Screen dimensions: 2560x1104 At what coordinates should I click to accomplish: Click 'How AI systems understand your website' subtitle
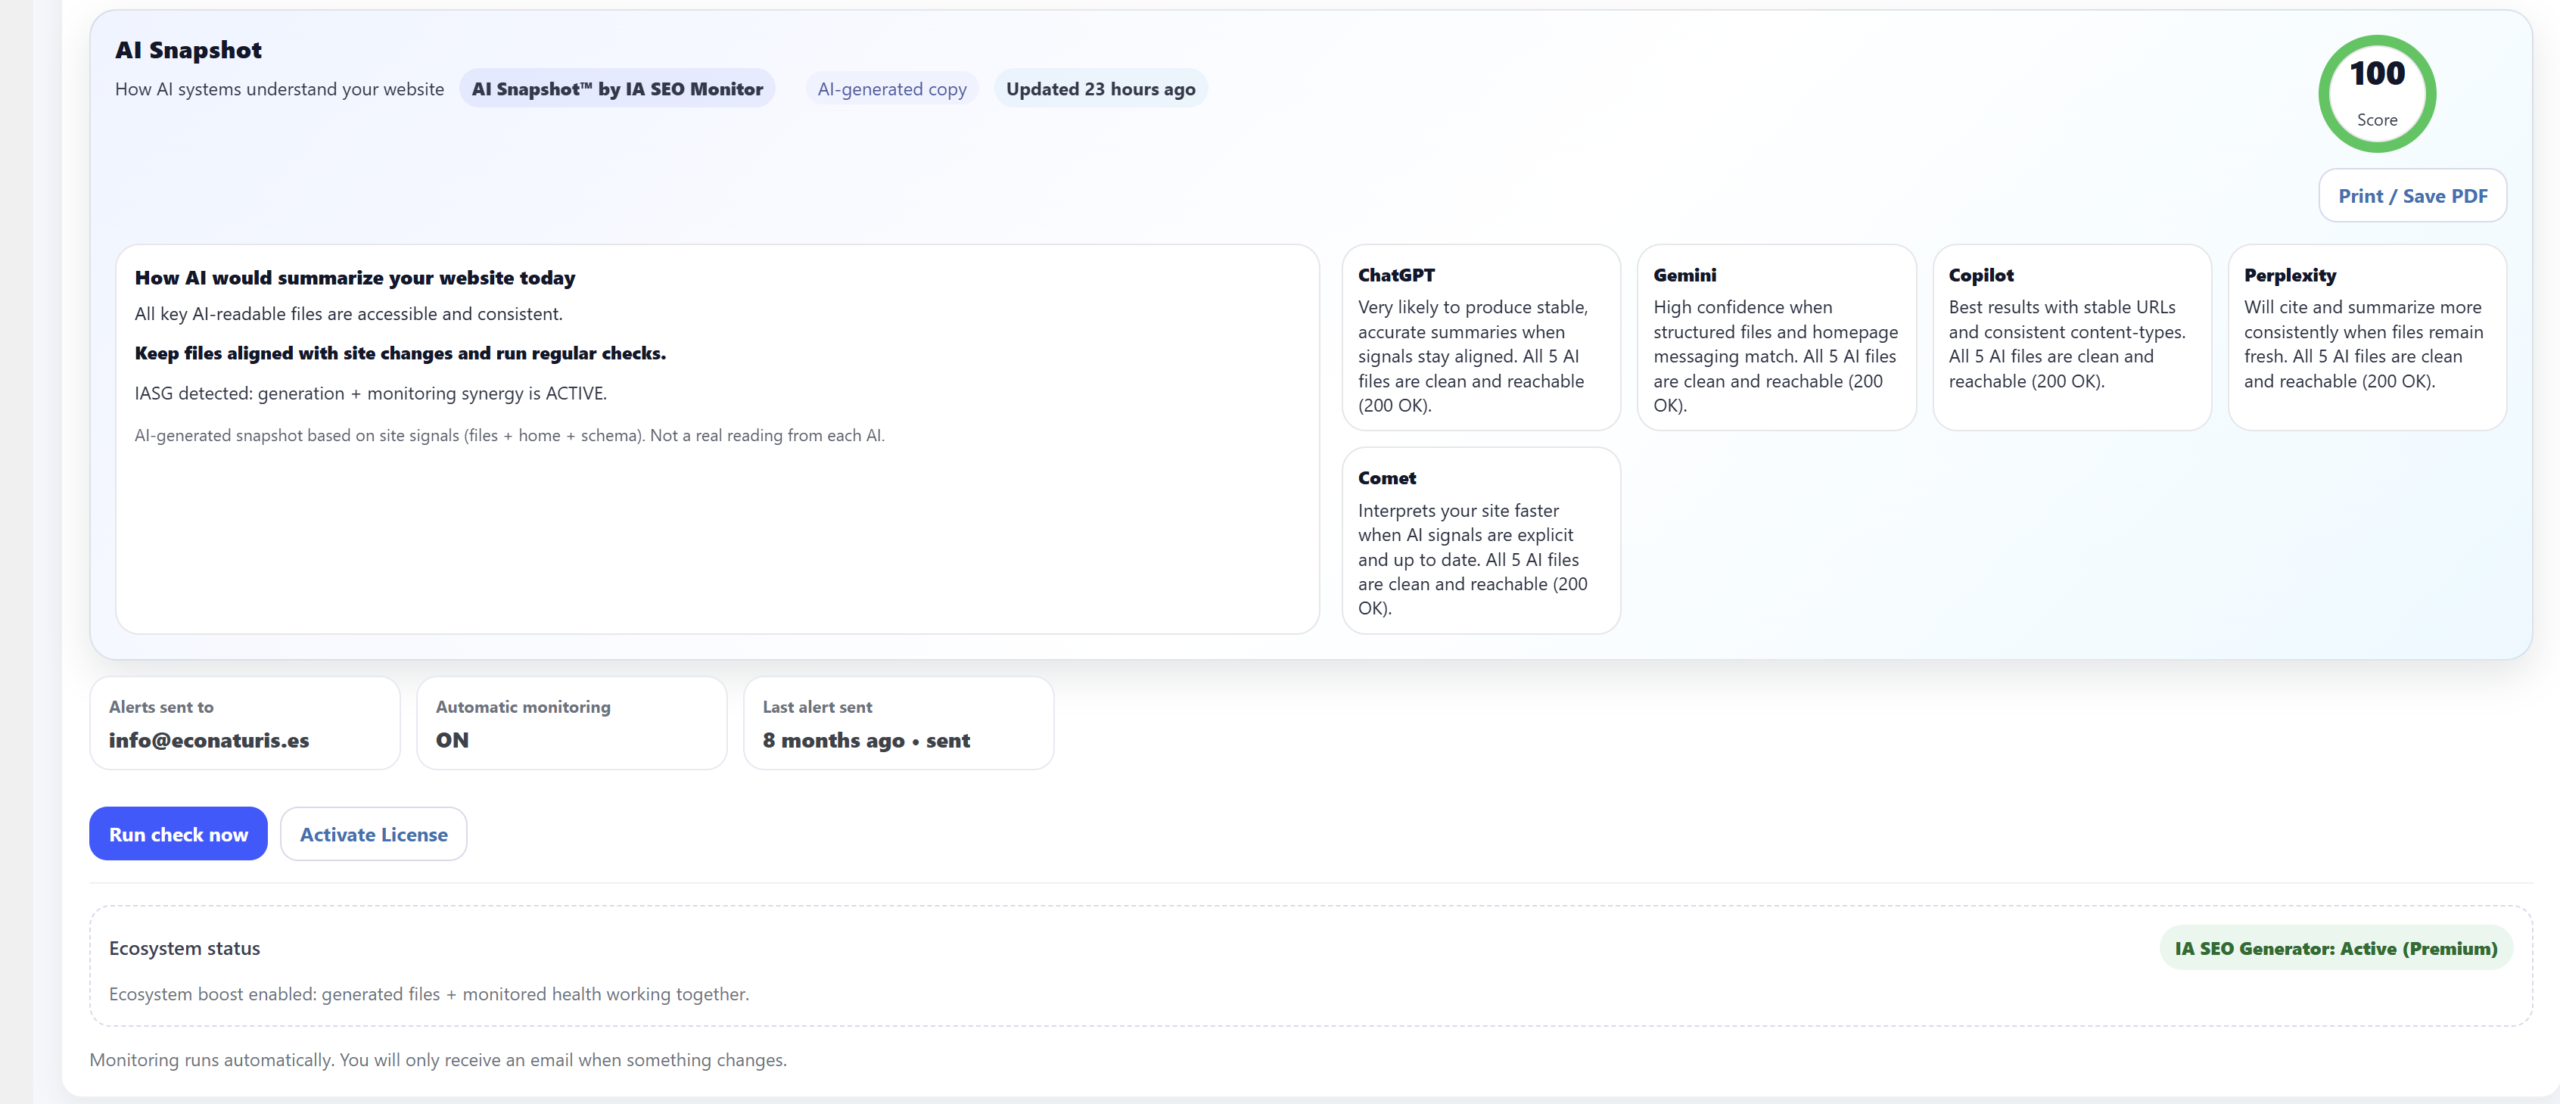279,89
